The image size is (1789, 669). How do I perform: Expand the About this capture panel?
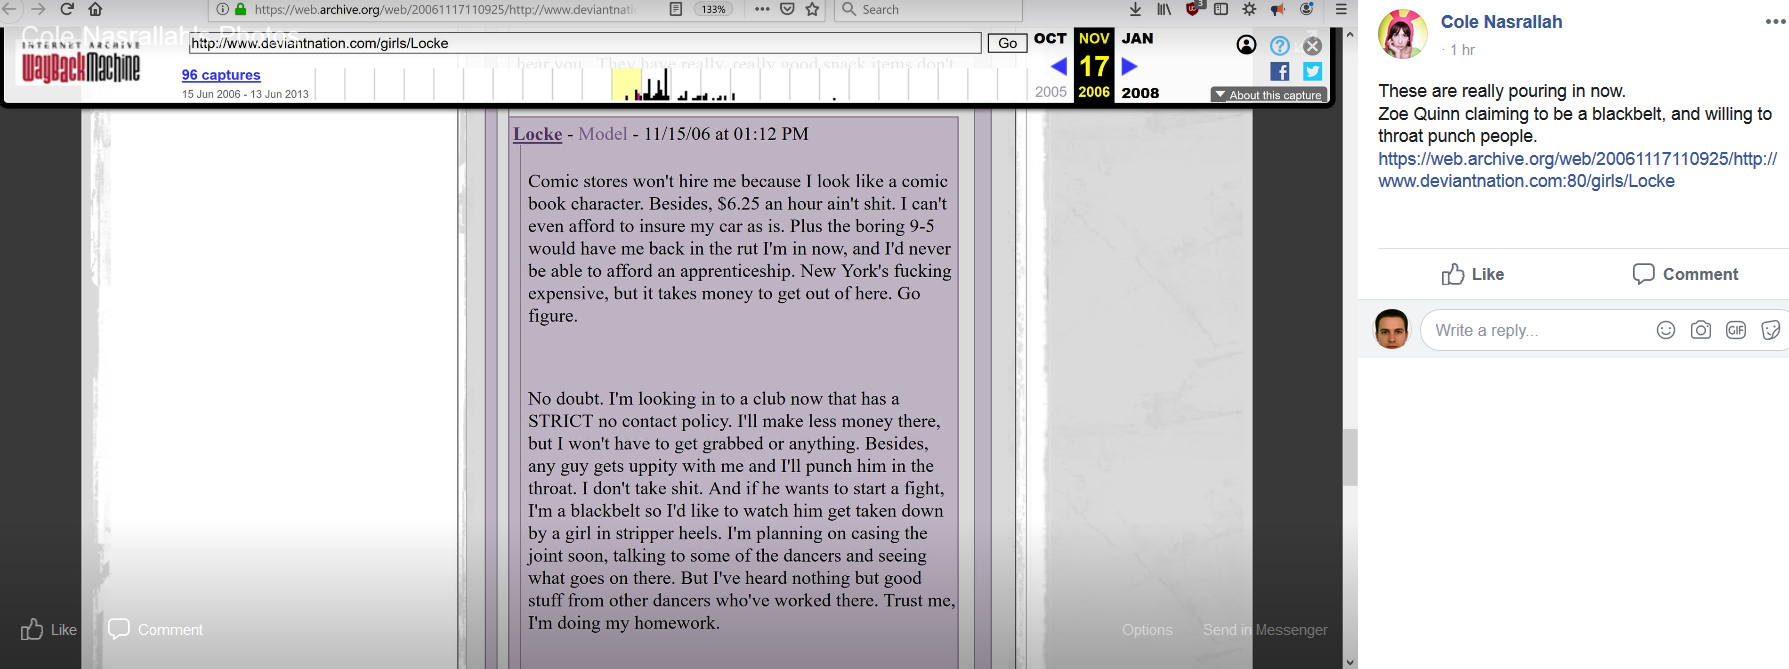click(x=1269, y=95)
